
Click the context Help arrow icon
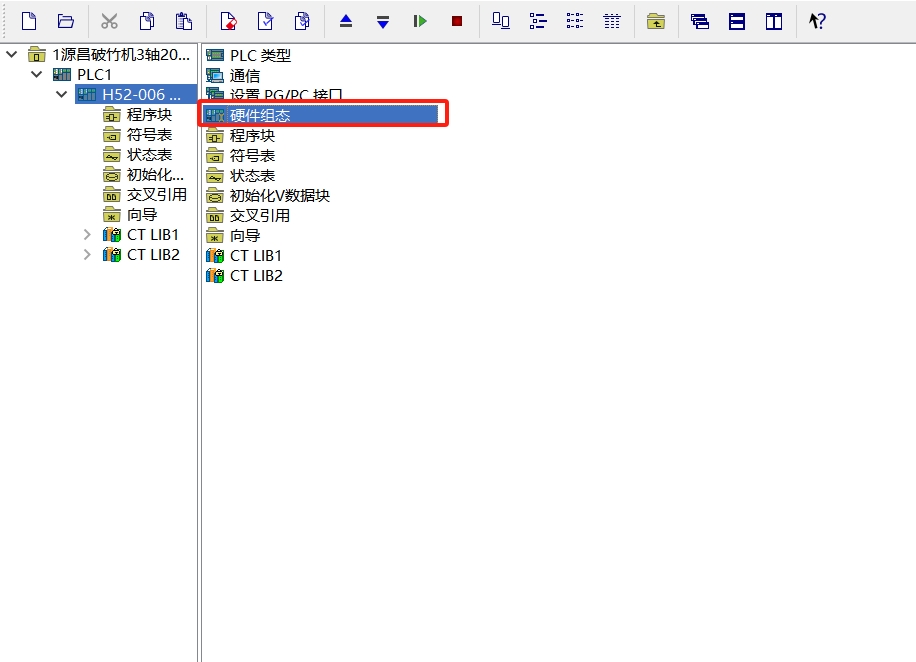817,21
